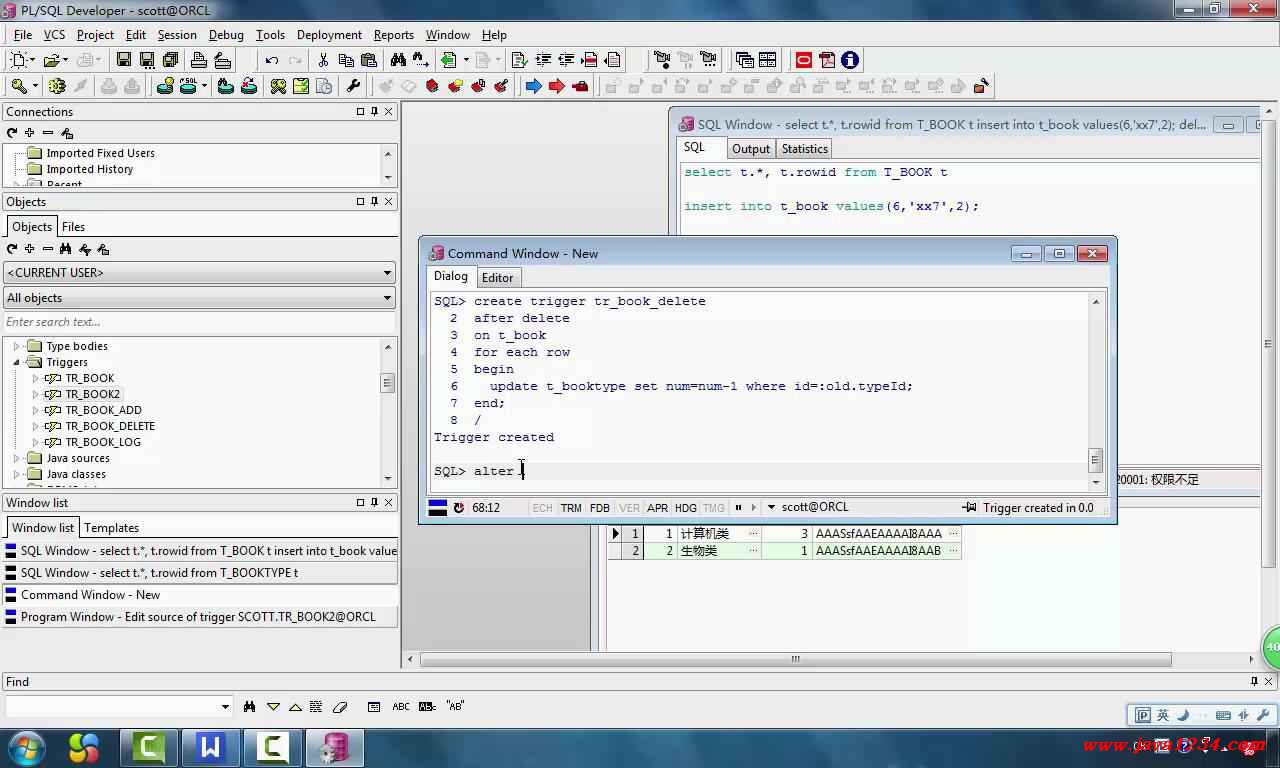The height and width of the screenshot is (768, 1280).
Task: Toggle the FDB feedback status flag
Action: 600,508
